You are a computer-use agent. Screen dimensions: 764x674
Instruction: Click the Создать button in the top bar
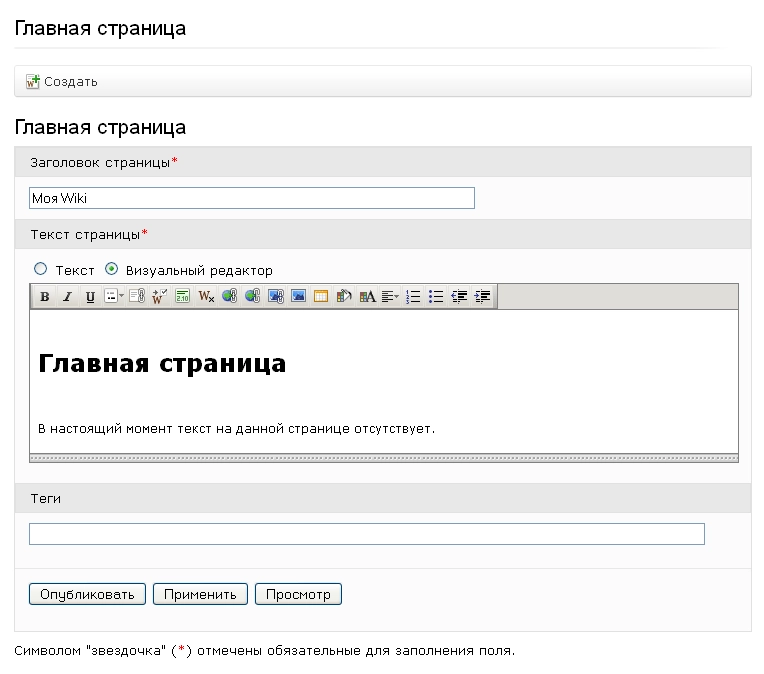click(62, 81)
